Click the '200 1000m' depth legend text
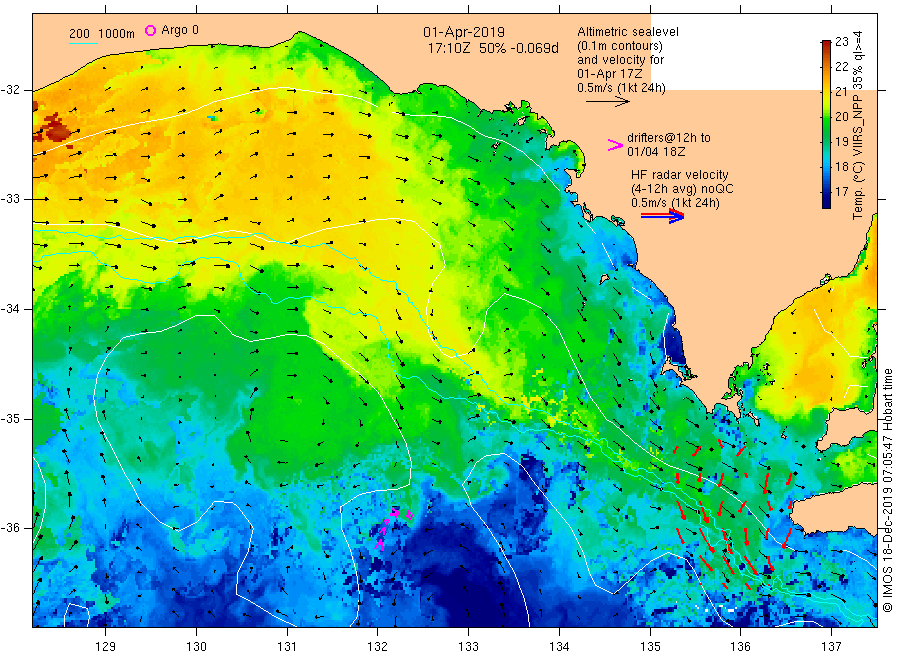The height and width of the screenshot is (660, 900). 102,34
